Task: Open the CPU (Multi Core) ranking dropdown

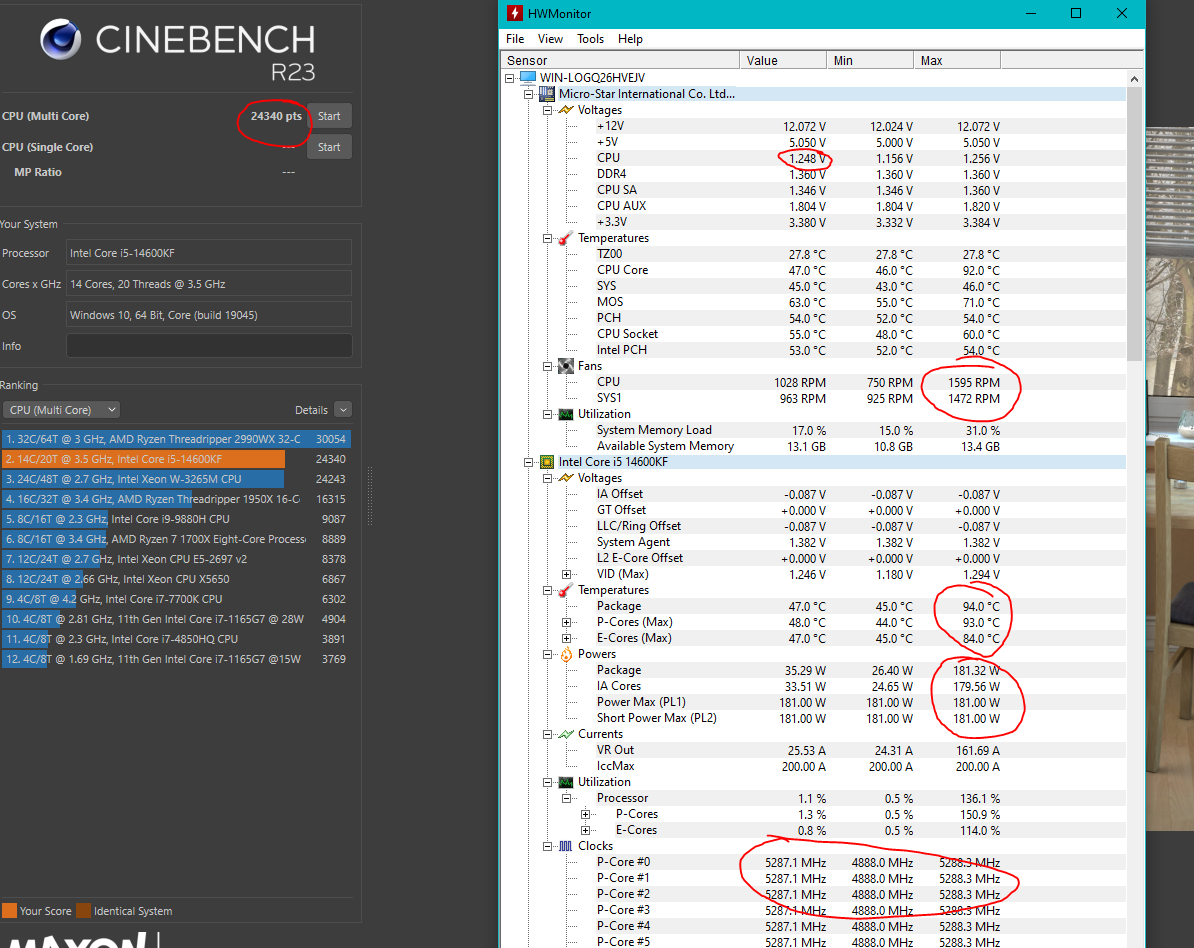Action: 62,410
